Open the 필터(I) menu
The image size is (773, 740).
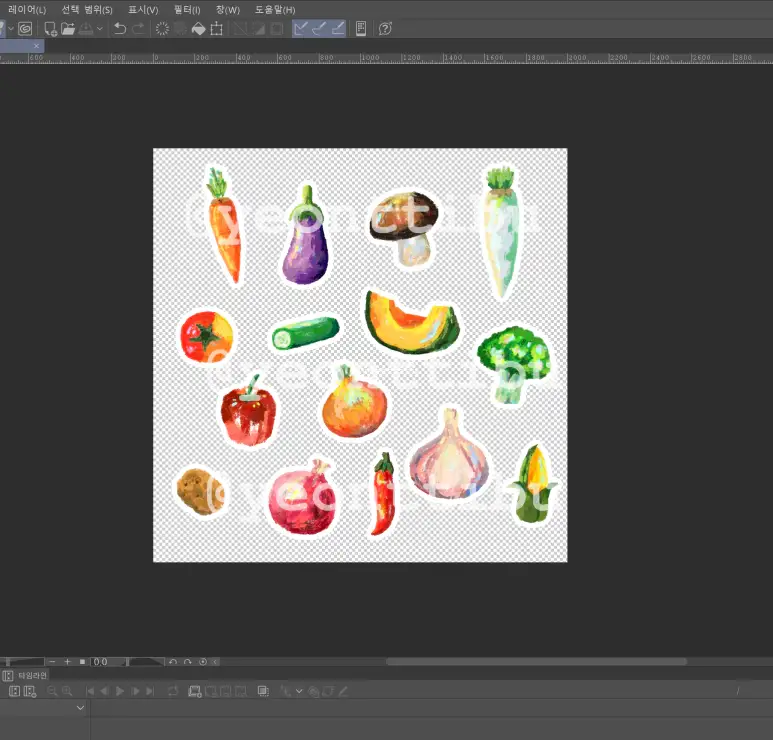[187, 9]
